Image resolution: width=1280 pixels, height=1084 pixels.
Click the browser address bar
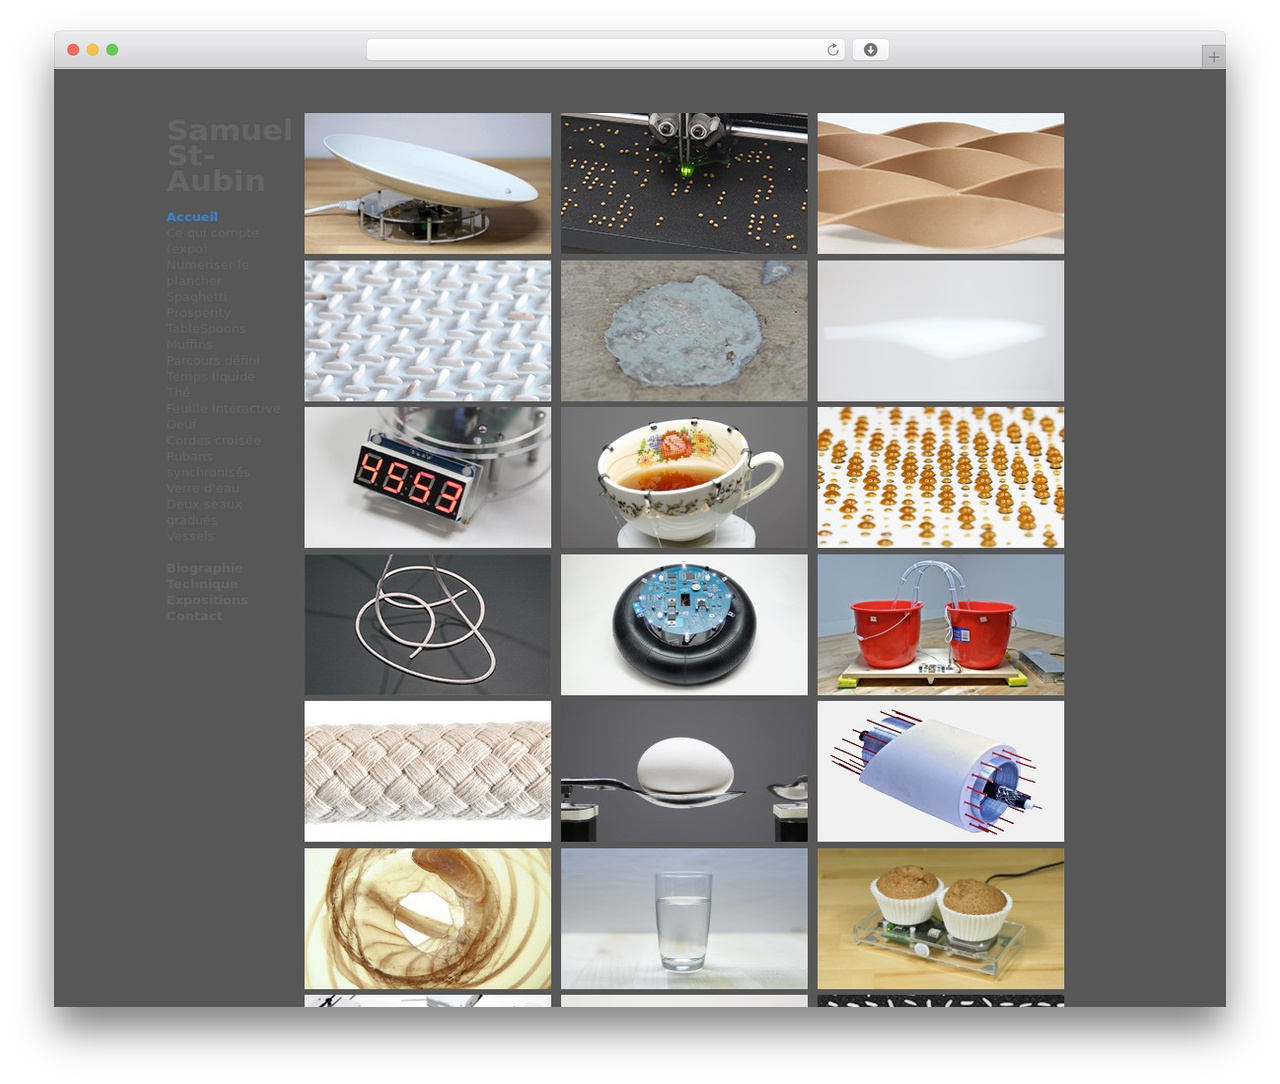pyautogui.click(x=605, y=50)
